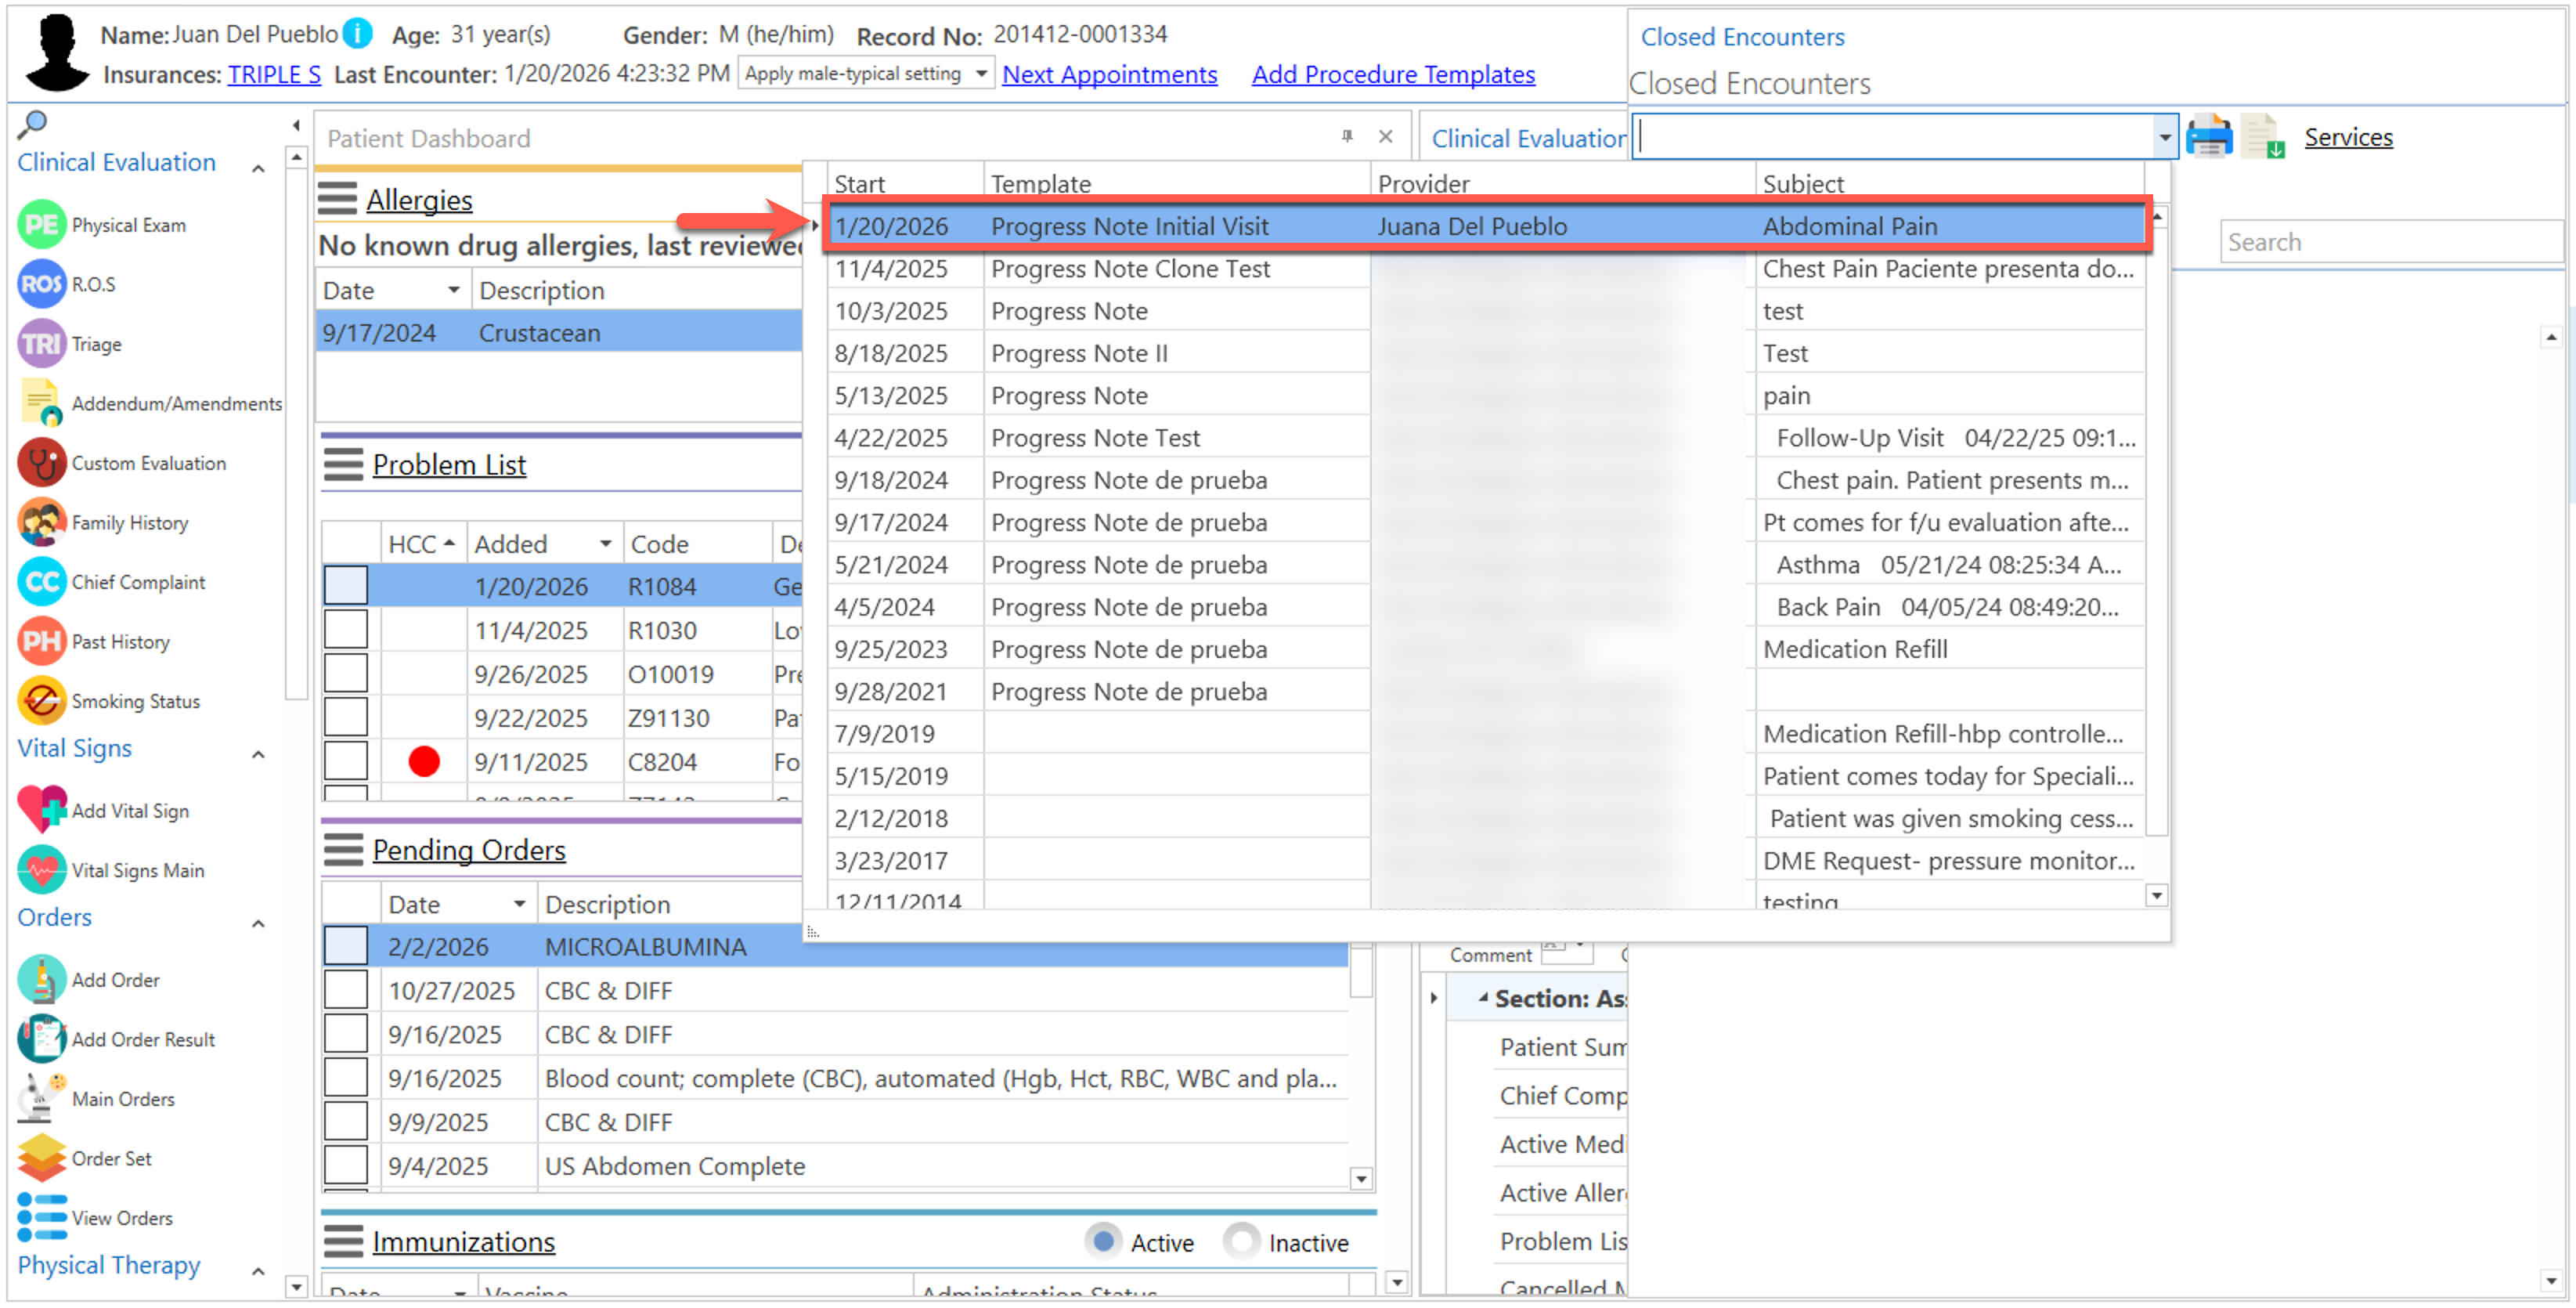Click the printer icon beside the encounters dropdown

(x=2208, y=138)
